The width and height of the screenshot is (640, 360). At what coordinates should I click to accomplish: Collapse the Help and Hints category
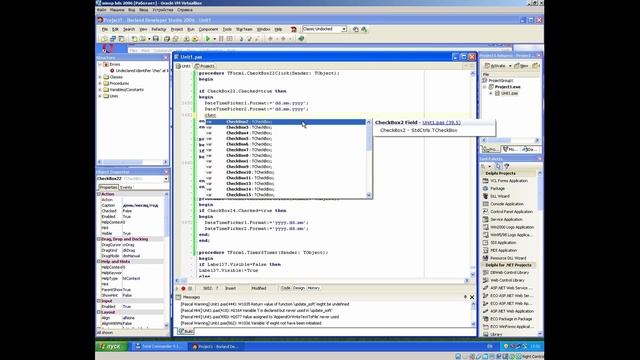pos(99,262)
